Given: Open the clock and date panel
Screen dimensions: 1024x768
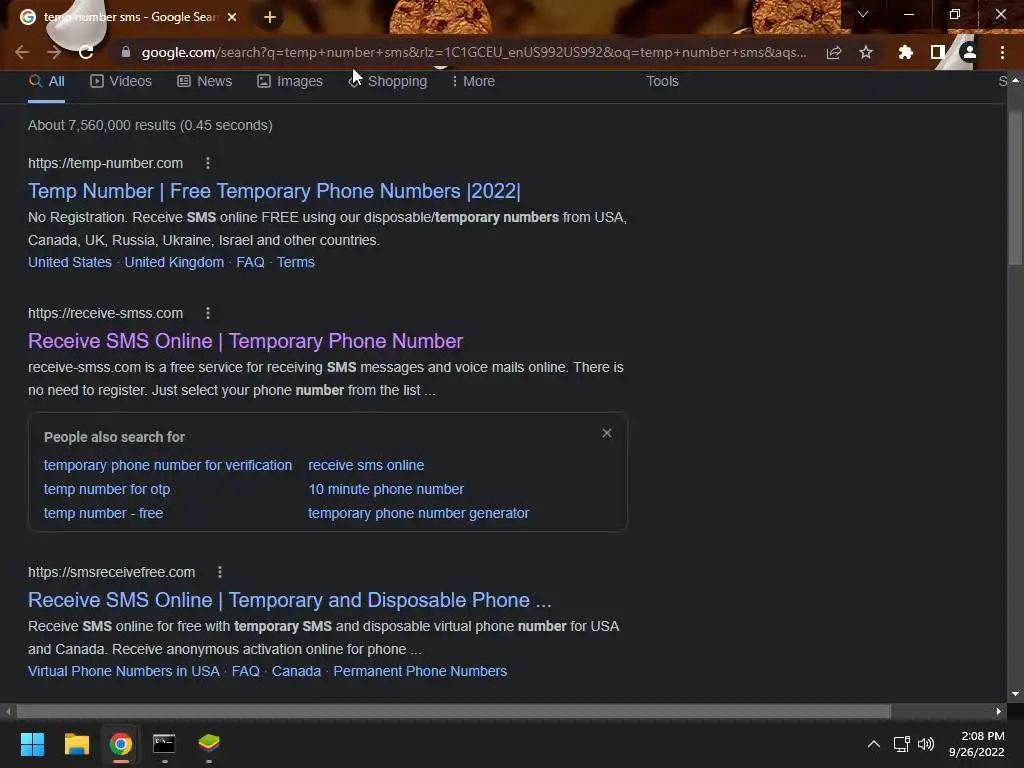Looking at the screenshot, I should [x=977, y=744].
